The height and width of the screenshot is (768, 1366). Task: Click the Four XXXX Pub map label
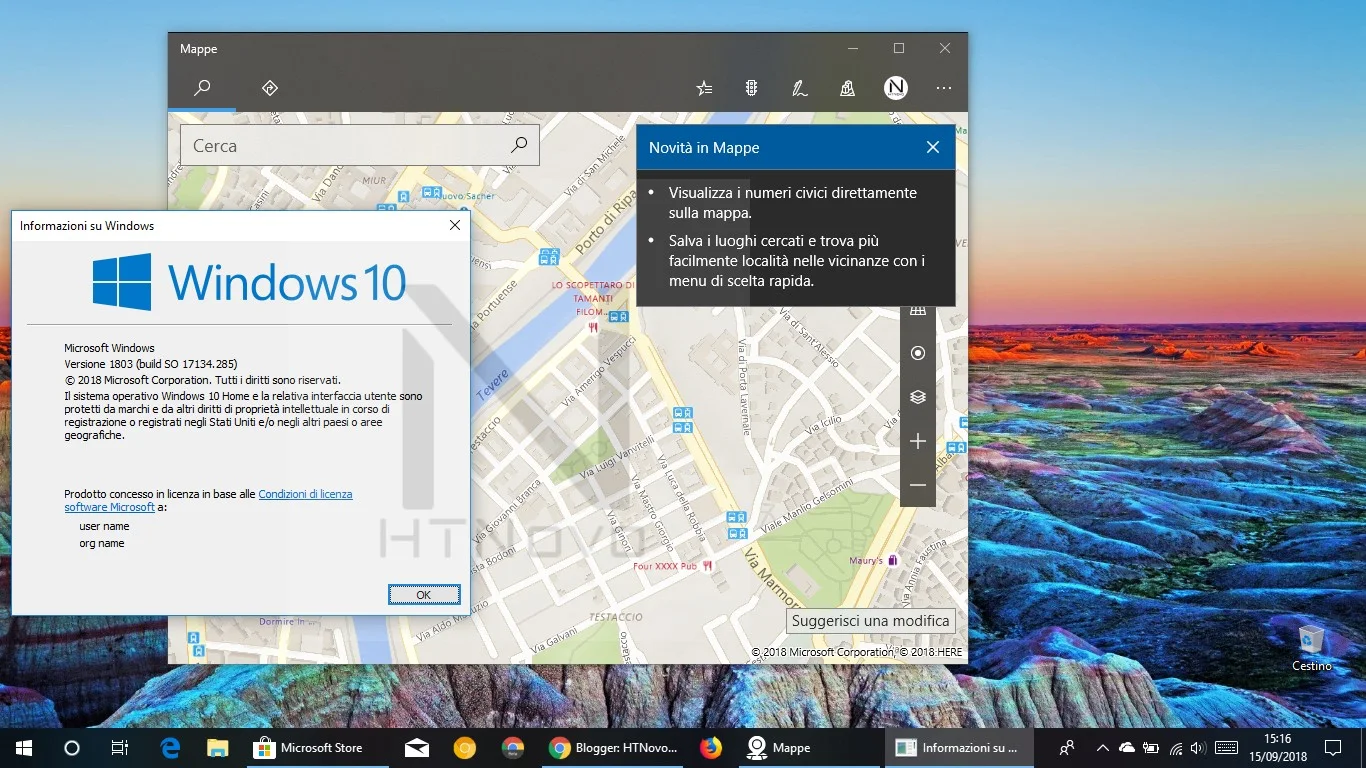[666, 566]
